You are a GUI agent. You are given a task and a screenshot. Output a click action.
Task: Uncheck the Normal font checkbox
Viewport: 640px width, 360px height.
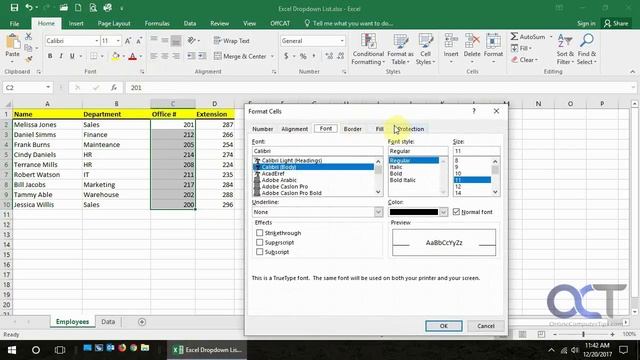pos(456,212)
